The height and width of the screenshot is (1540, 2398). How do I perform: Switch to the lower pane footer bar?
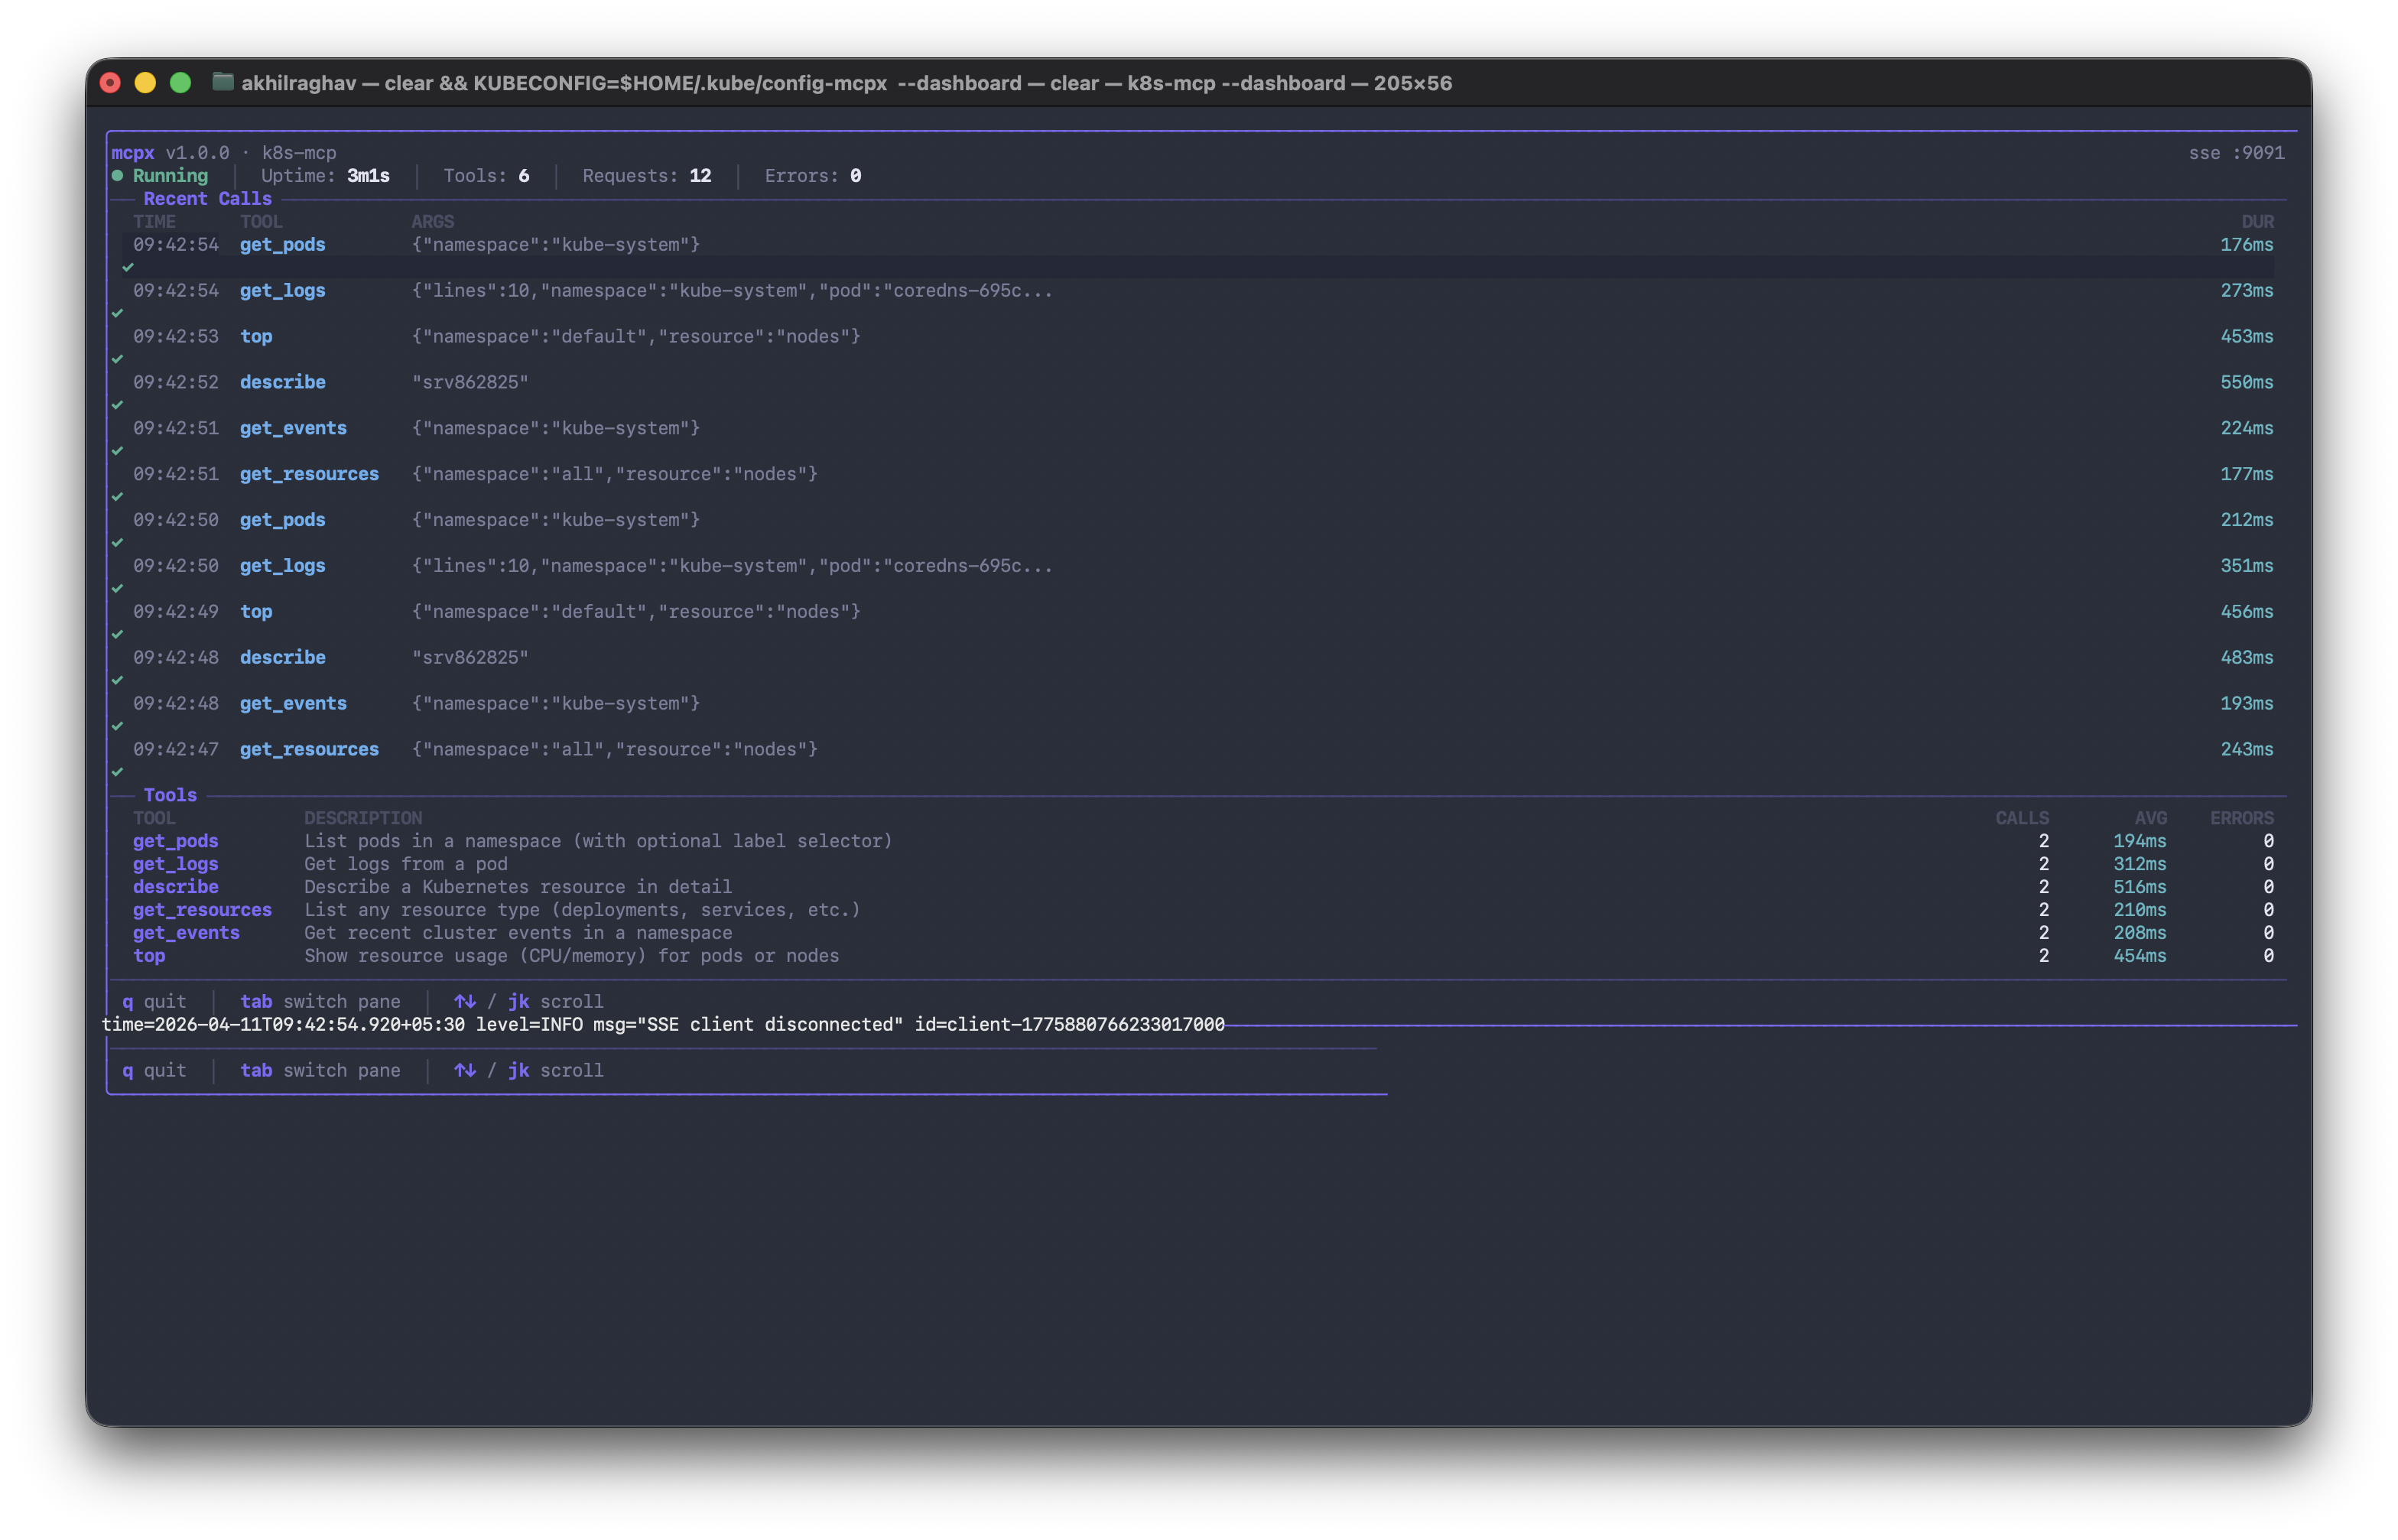(321, 1070)
